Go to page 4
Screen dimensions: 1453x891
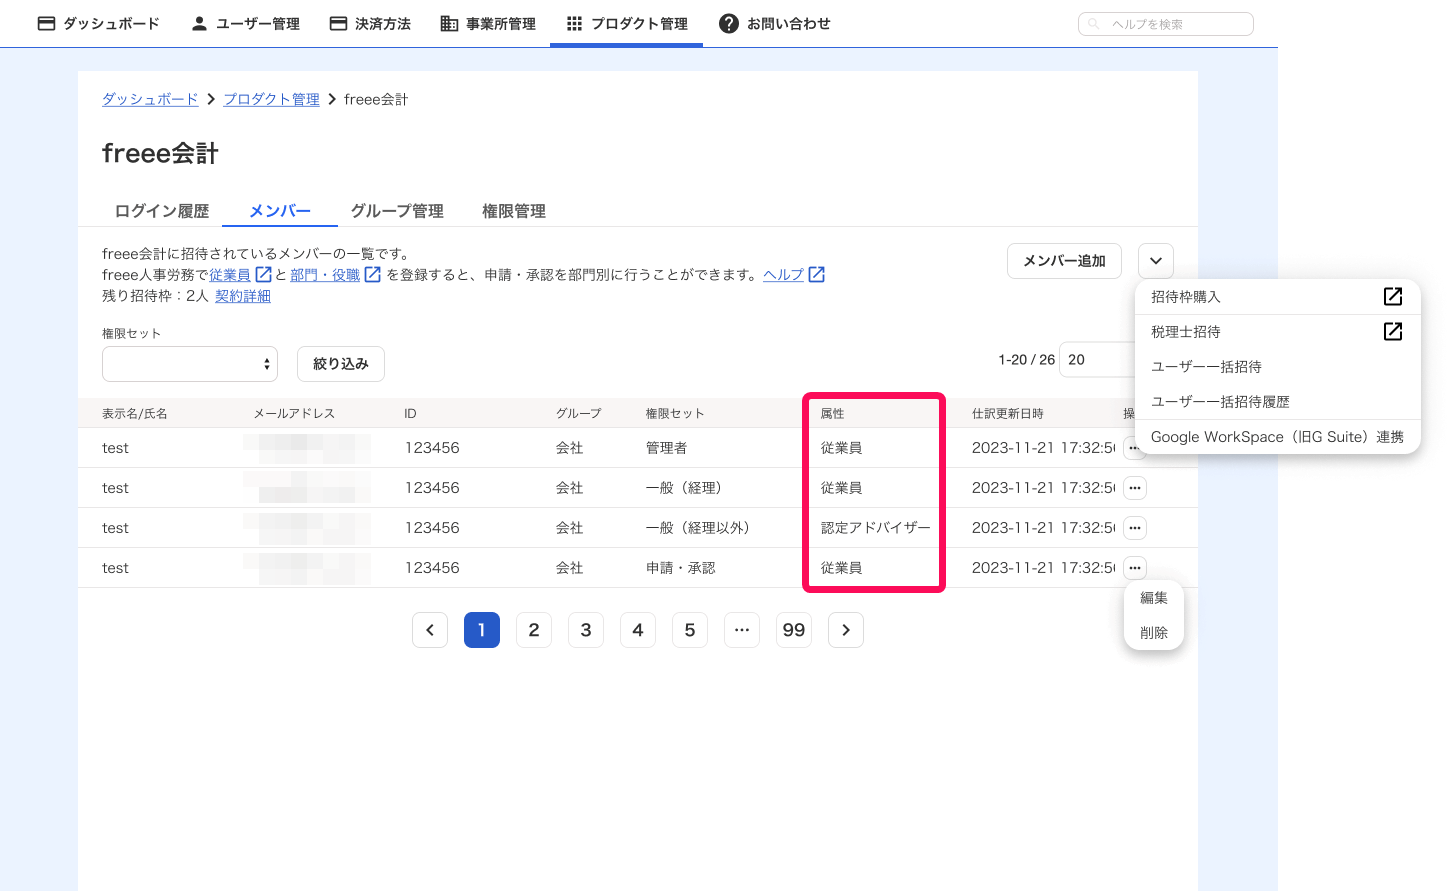pos(638,630)
